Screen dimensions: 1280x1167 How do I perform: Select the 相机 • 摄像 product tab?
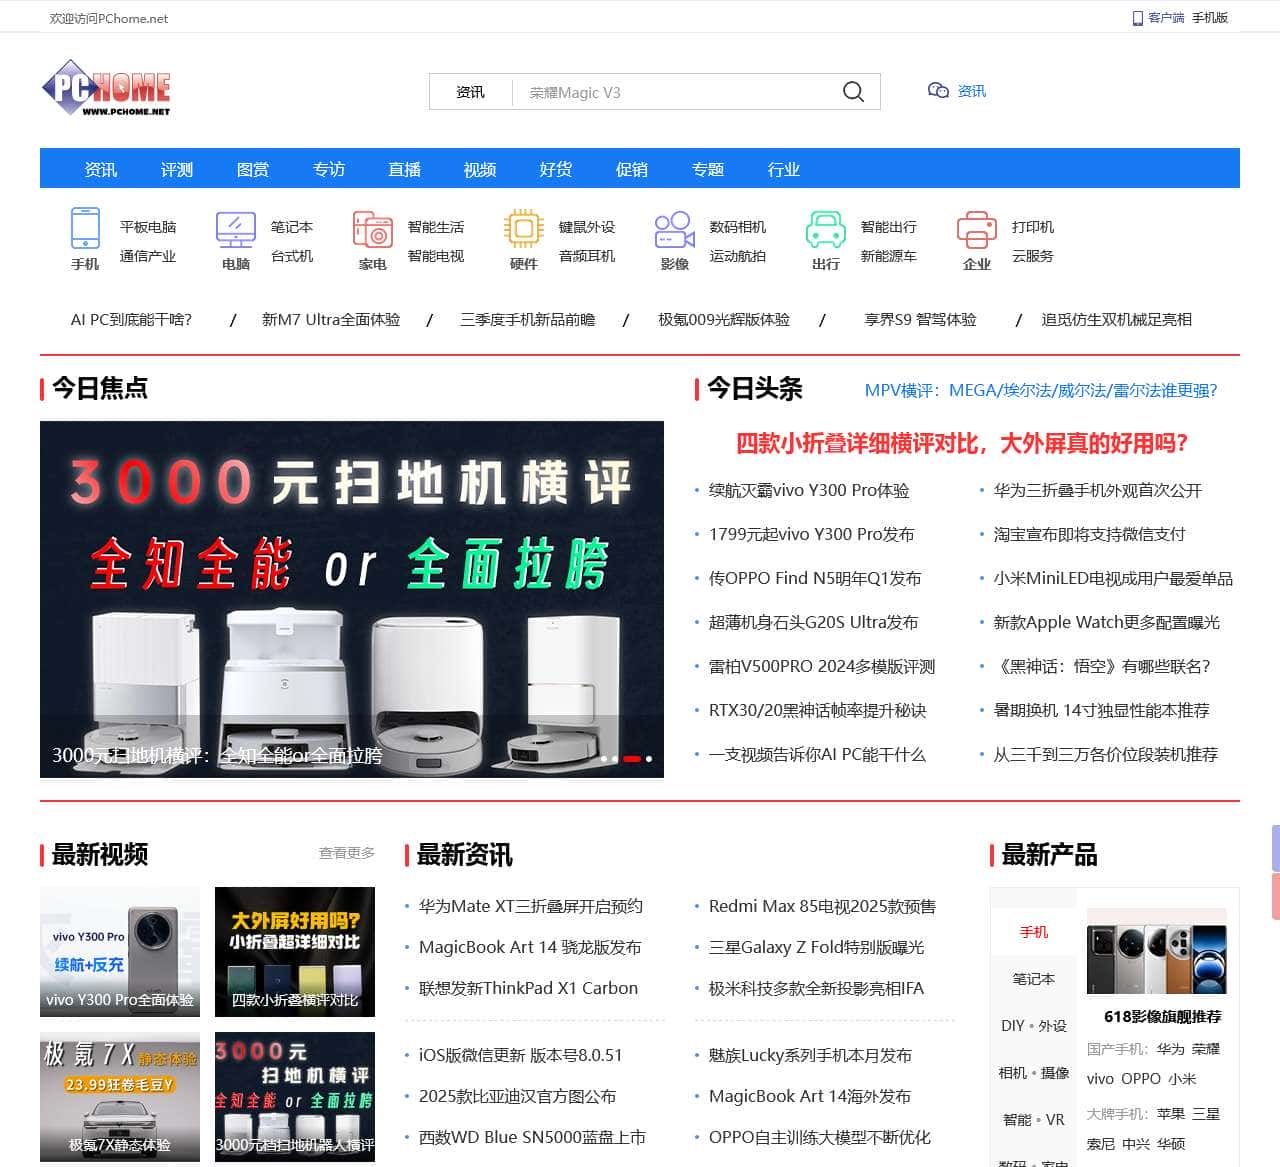(1034, 1073)
